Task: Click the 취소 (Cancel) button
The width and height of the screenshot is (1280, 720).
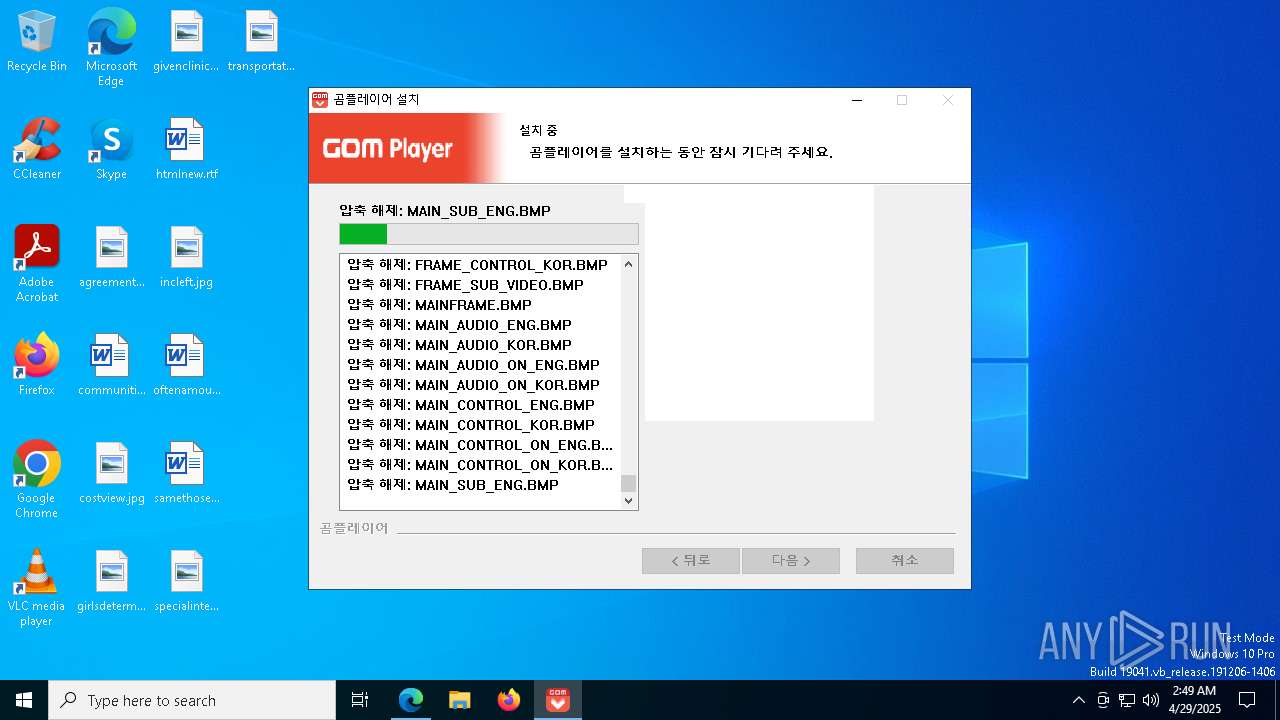Action: point(905,561)
